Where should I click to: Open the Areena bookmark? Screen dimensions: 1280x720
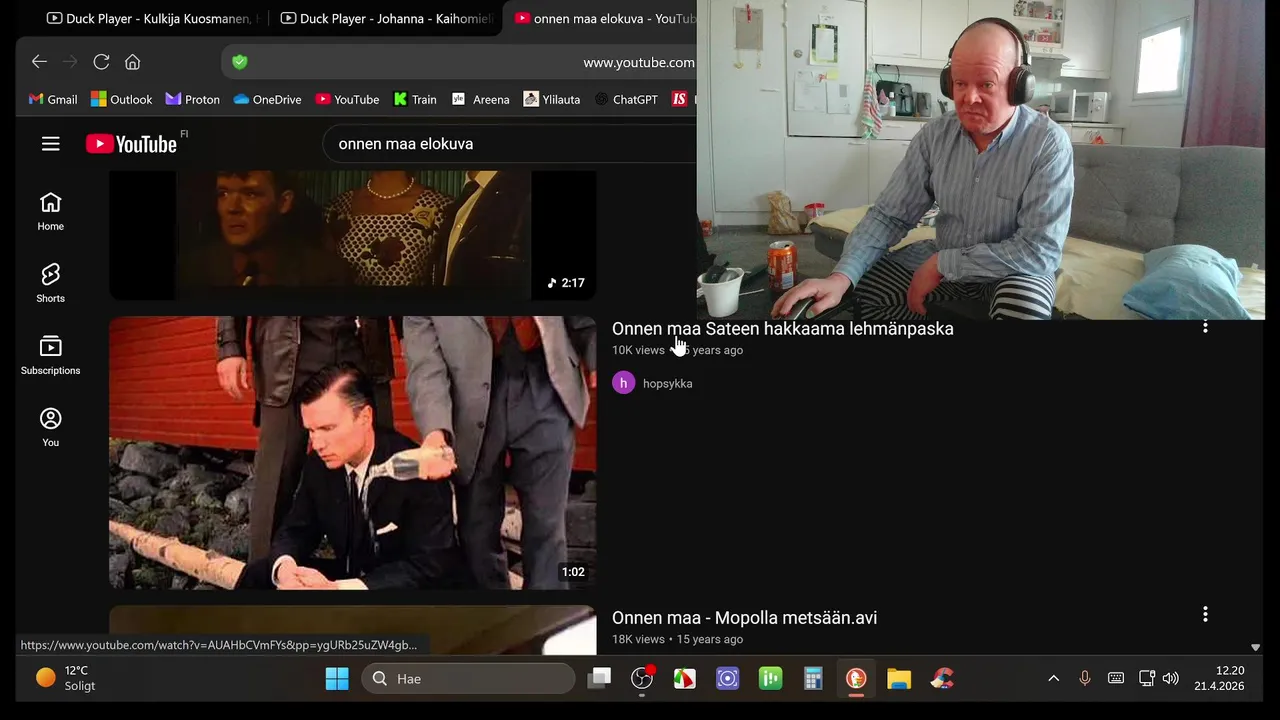point(481,99)
